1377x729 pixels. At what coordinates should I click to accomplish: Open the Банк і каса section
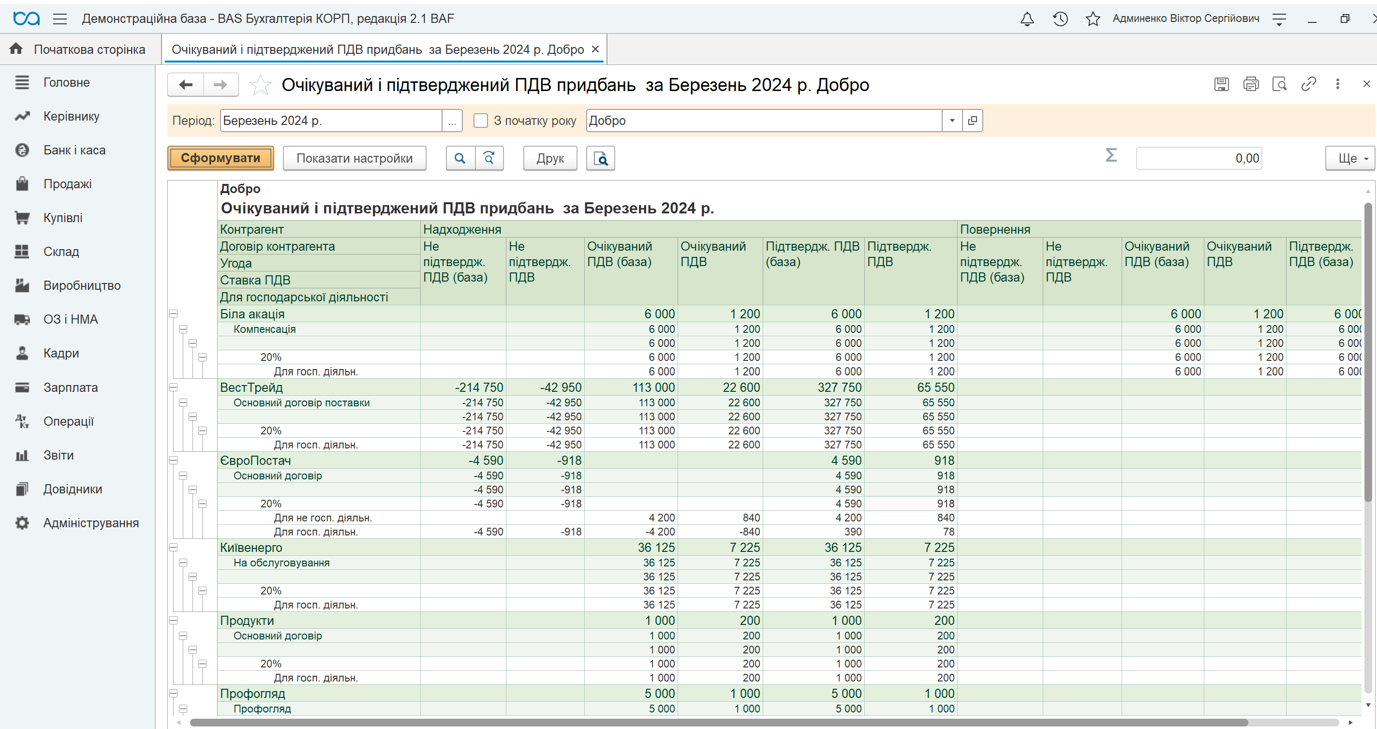click(74, 150)
